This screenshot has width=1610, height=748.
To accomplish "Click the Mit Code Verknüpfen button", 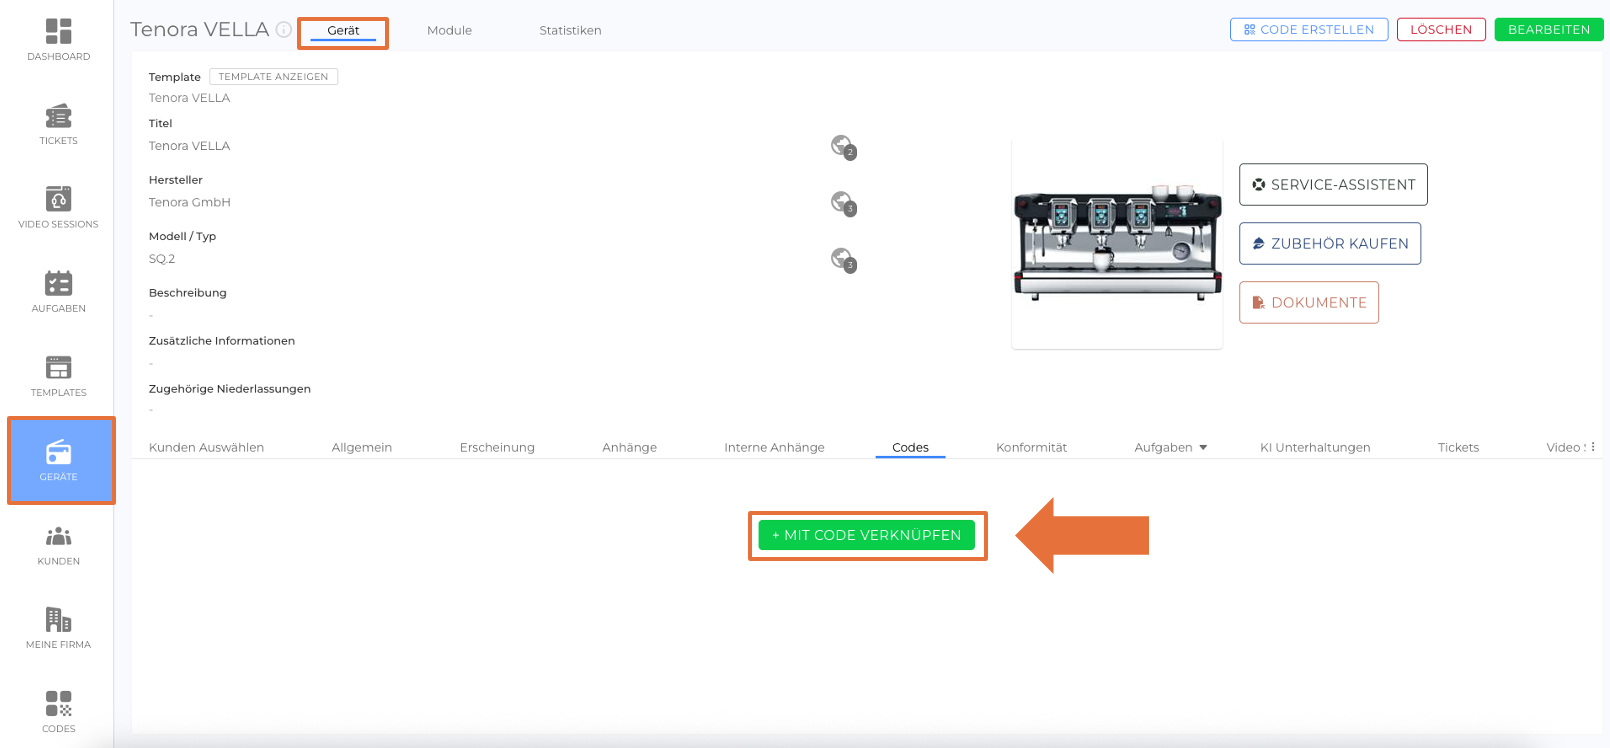I will (x=866, y=535).
